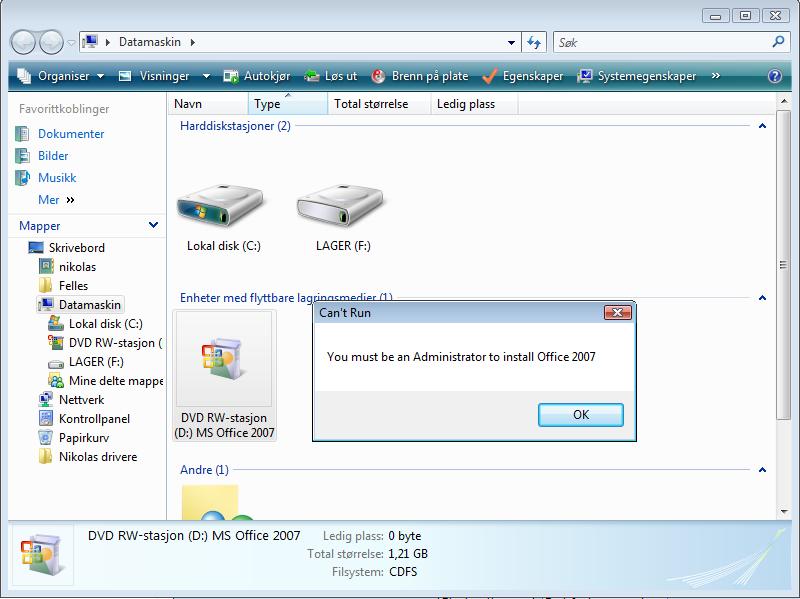Image resolution: width=800 pixels, height=599 pixels.
Task: Click Løs ut to eject the disc
Action: point(331,76)
